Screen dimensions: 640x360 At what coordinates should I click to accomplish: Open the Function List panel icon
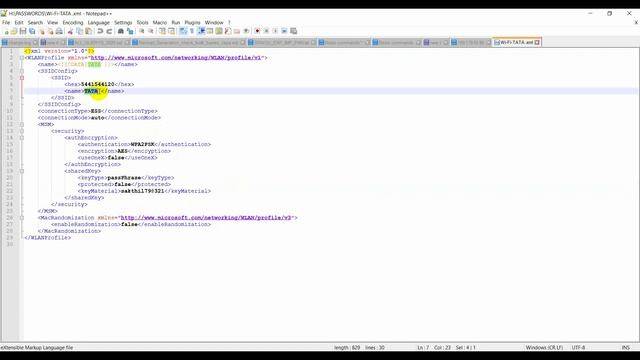228,31
